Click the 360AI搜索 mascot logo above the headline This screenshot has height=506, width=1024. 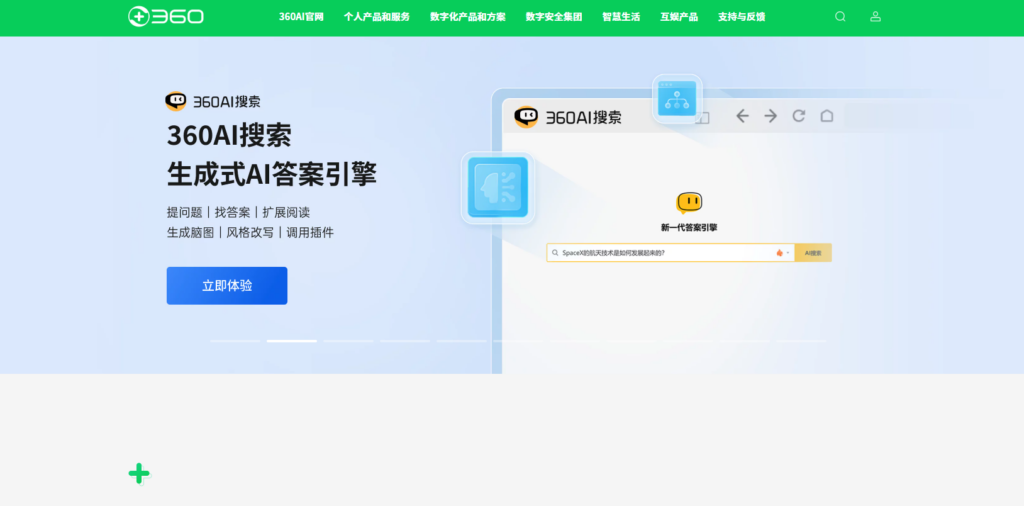pyautogui.click(x=176, y=101)
